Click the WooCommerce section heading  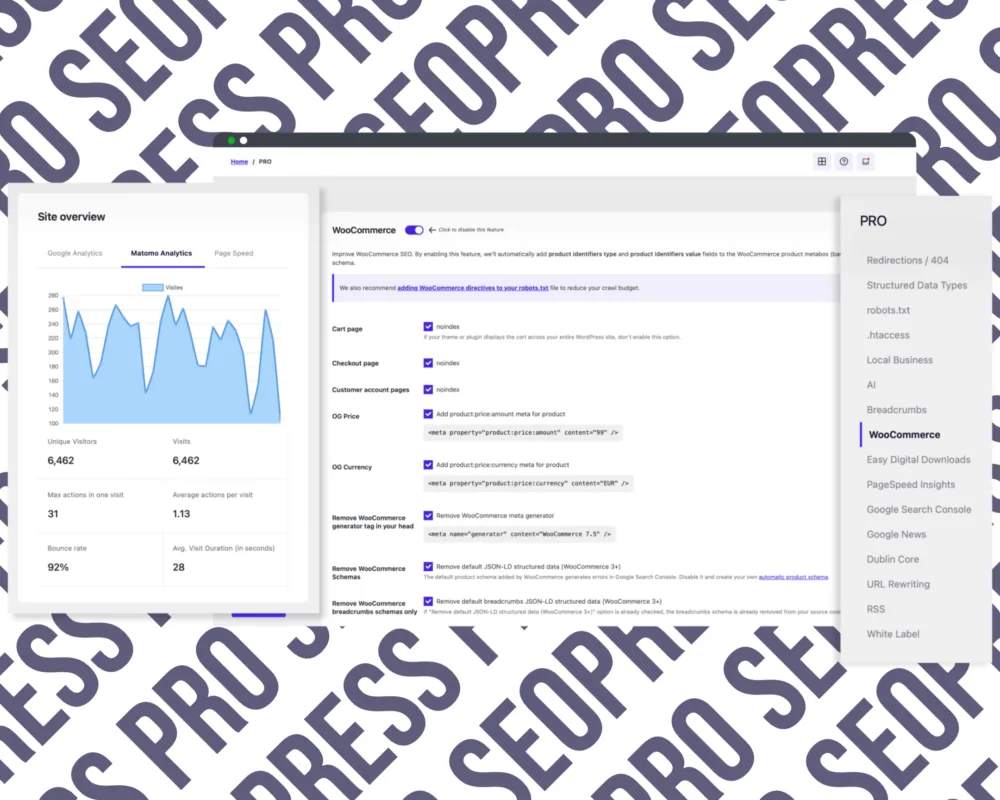364,230
